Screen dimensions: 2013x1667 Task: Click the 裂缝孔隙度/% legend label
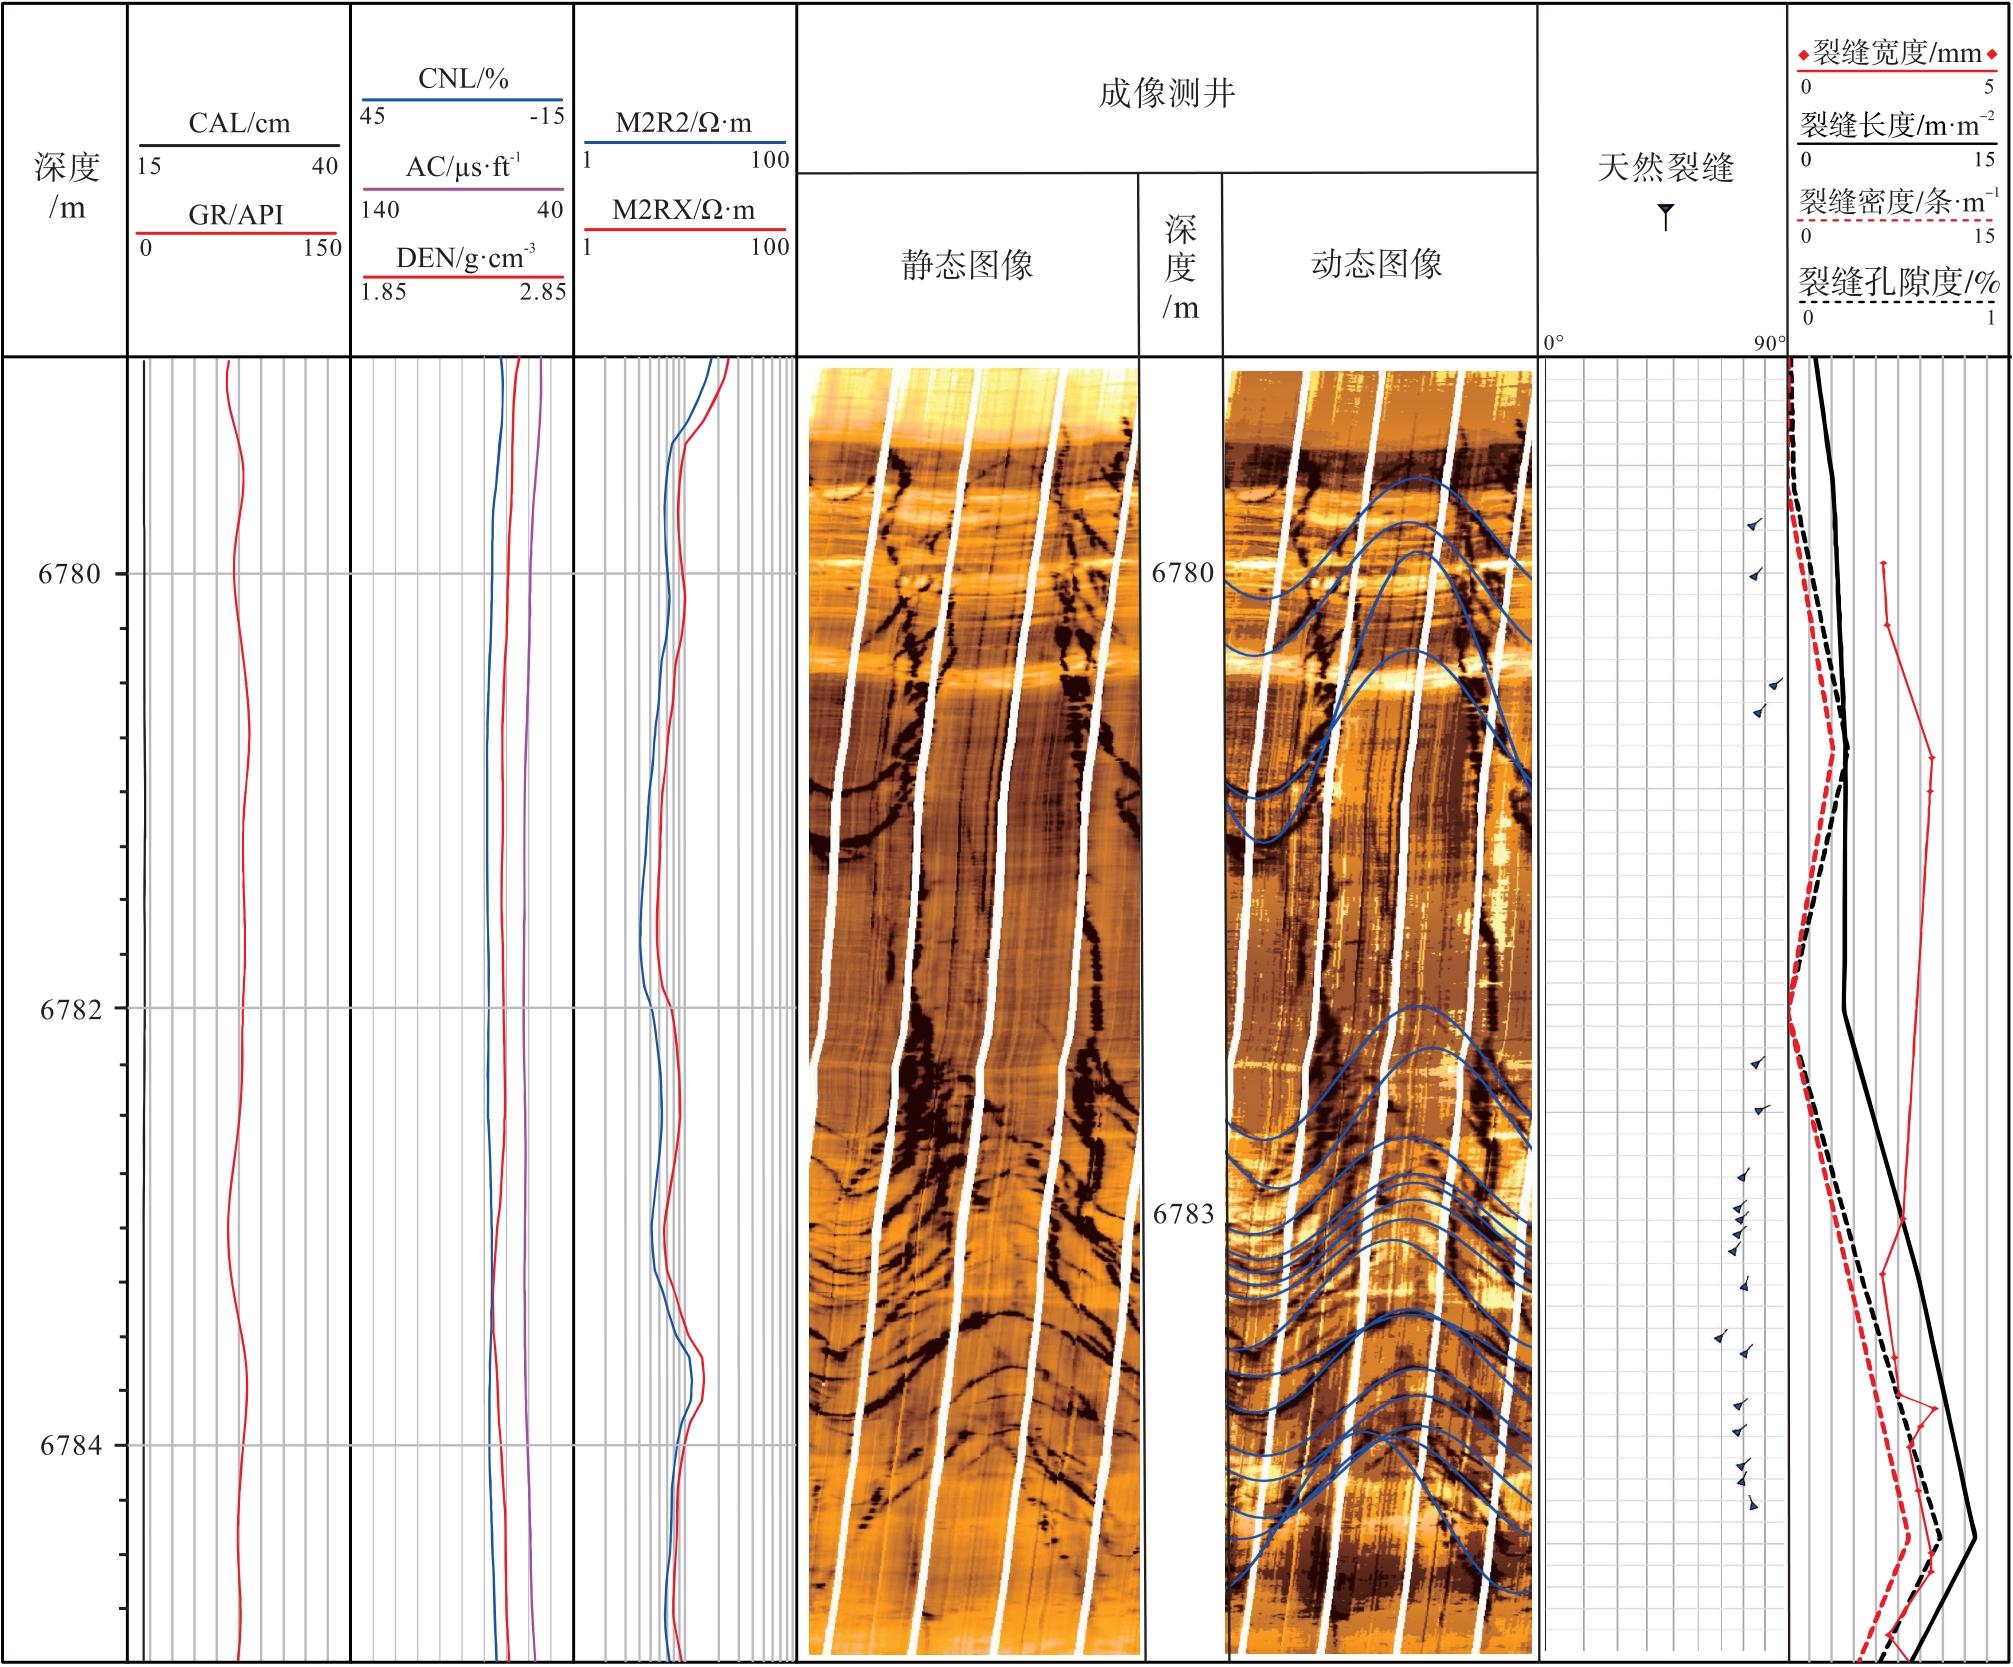(1897, 283)
